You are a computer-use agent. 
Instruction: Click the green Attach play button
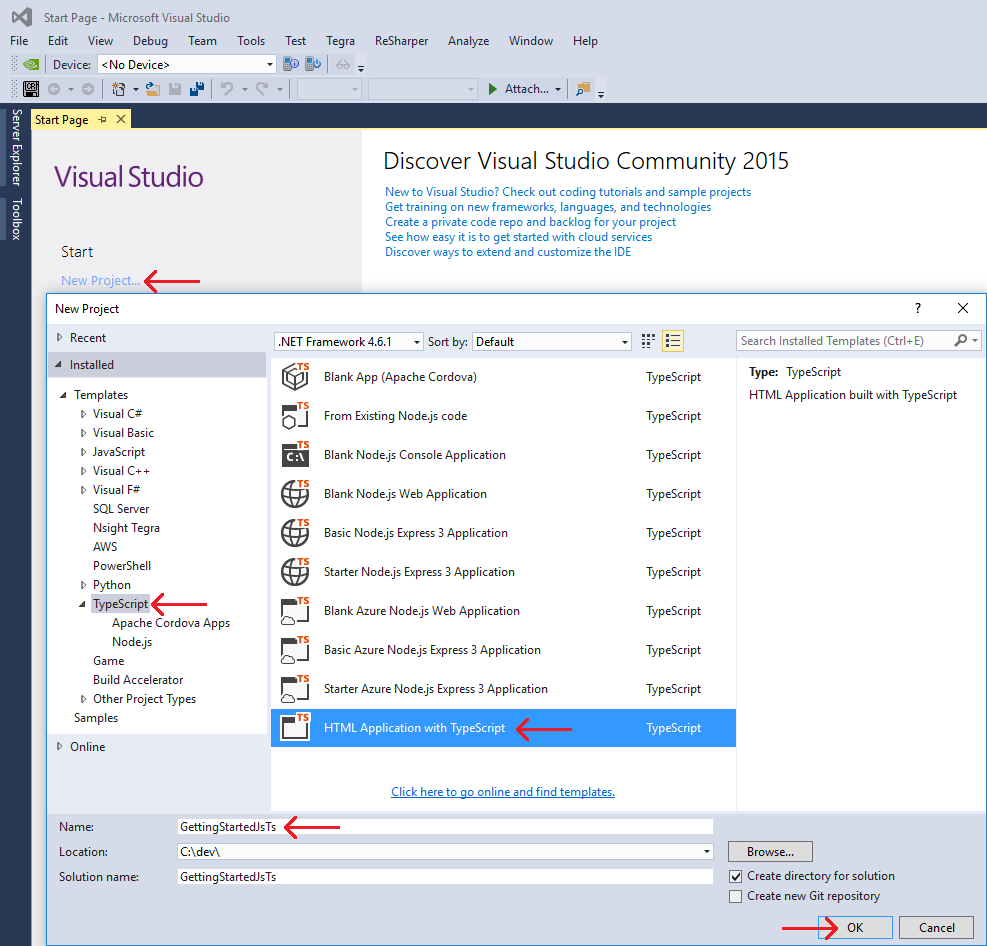pos(493,89)
